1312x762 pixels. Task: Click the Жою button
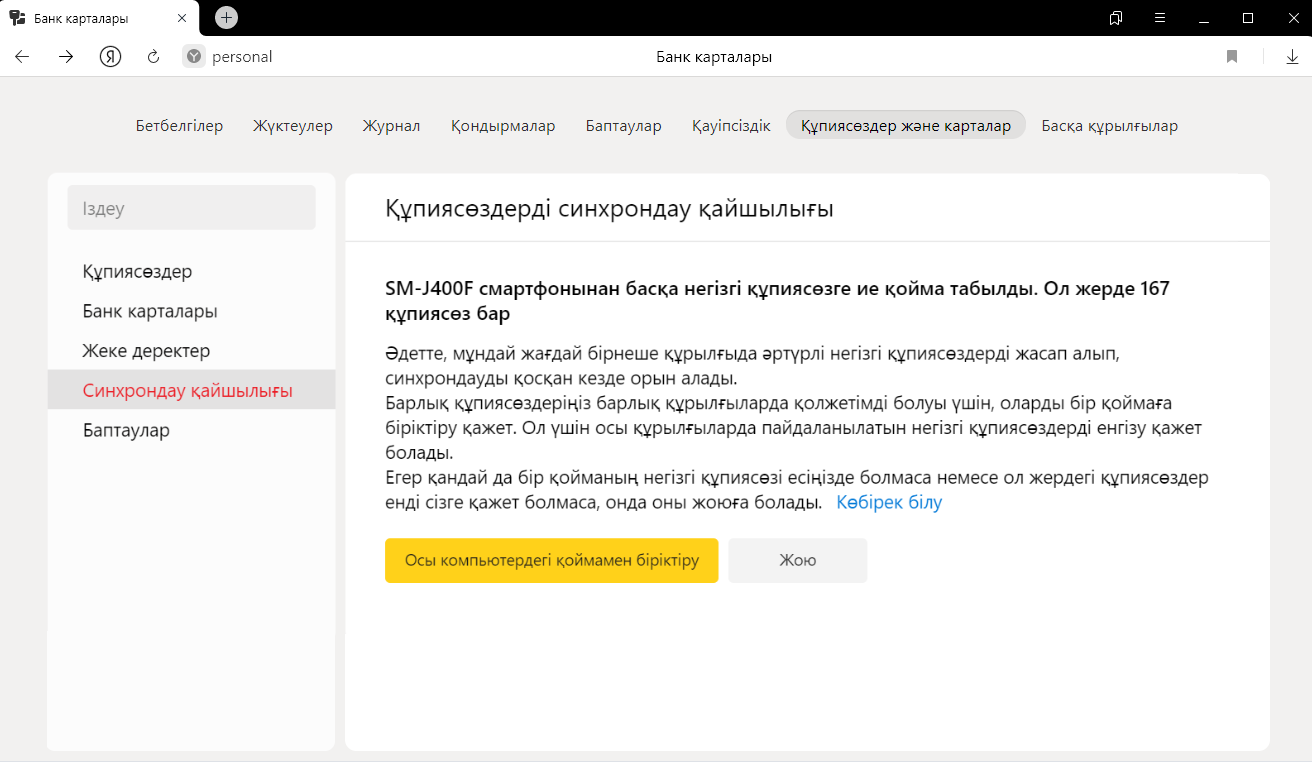coord(797,560)
